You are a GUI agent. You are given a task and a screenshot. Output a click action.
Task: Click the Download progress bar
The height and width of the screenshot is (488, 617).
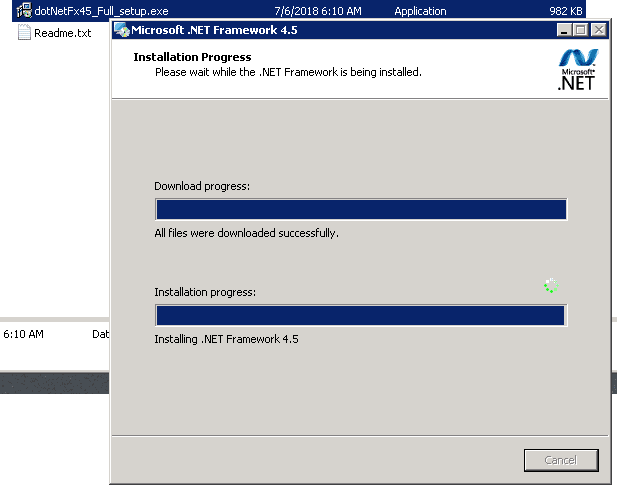[x=361, y=209]
